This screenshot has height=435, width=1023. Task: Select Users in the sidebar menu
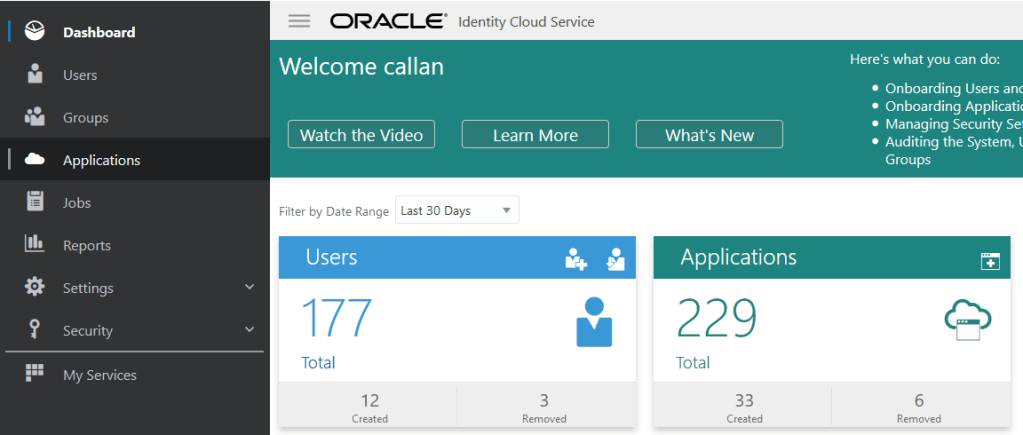tap(80, 75)
